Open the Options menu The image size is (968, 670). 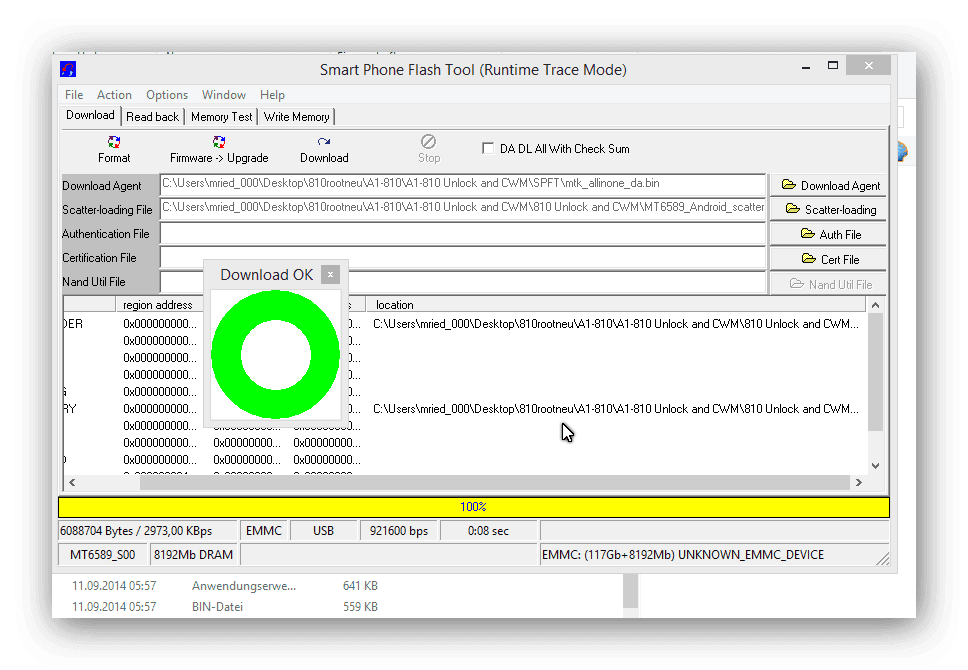167,94
